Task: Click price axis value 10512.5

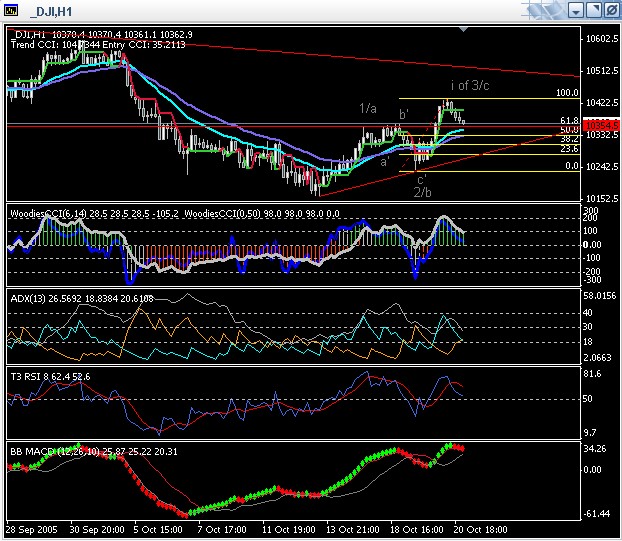Action: [602, 71]
